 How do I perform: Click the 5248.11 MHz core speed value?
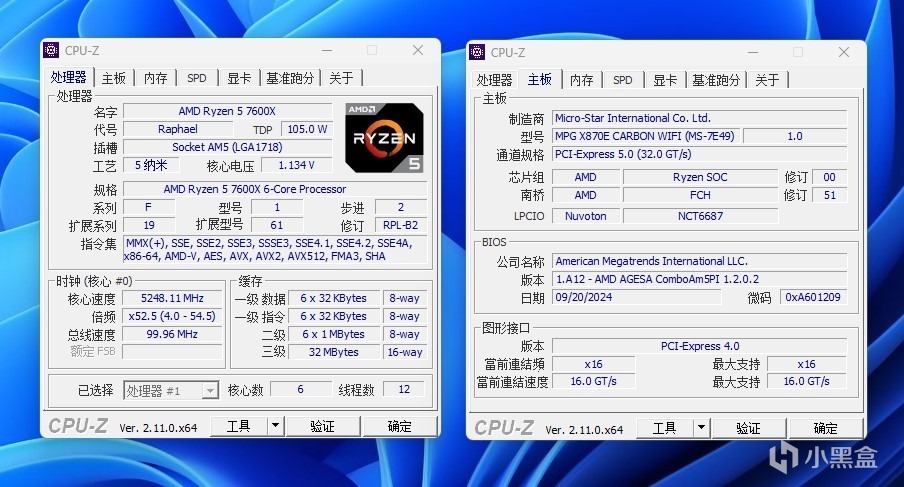coord(172,298)
